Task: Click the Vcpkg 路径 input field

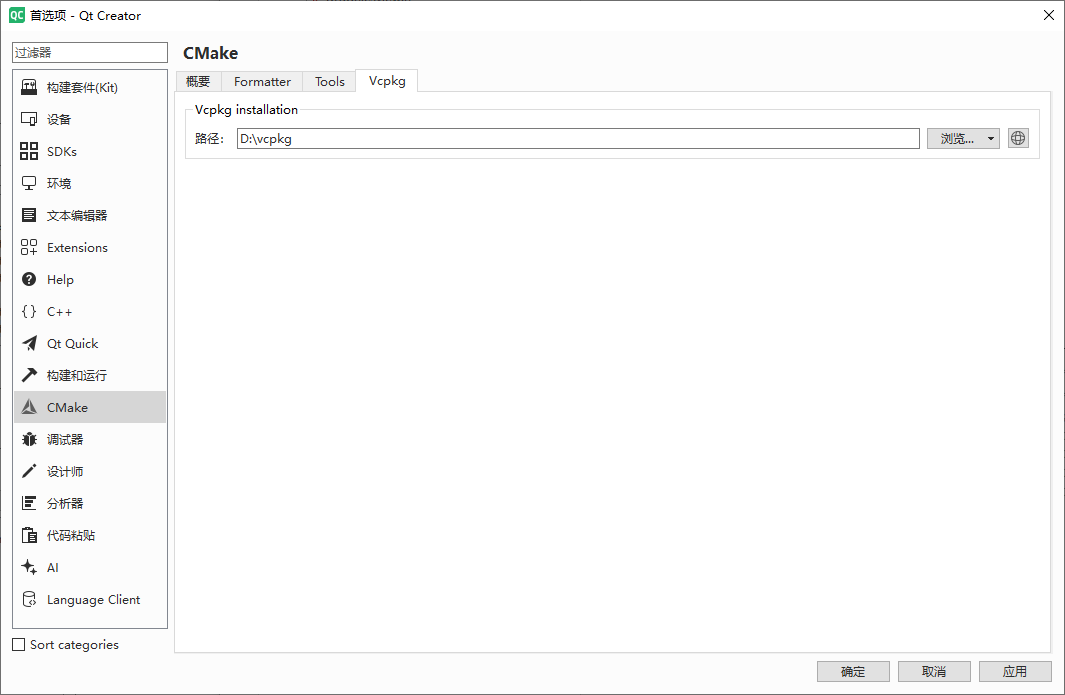Action: pyautogui.click(x=577, y=139)
